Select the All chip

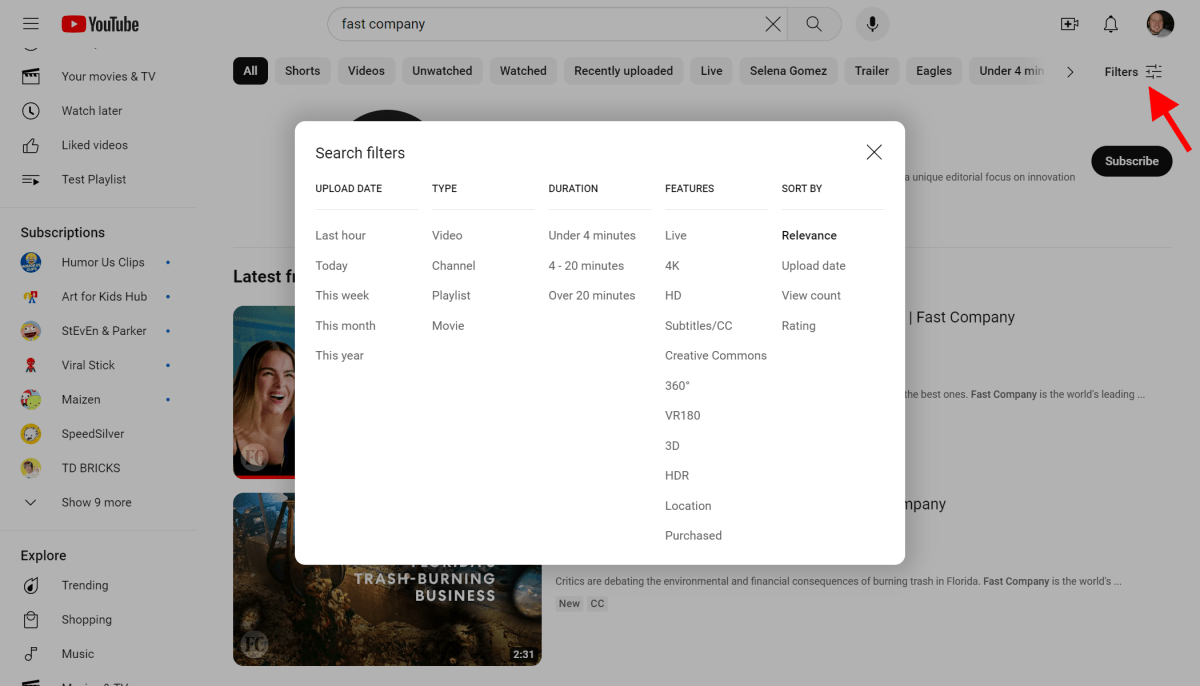(250, 71)
